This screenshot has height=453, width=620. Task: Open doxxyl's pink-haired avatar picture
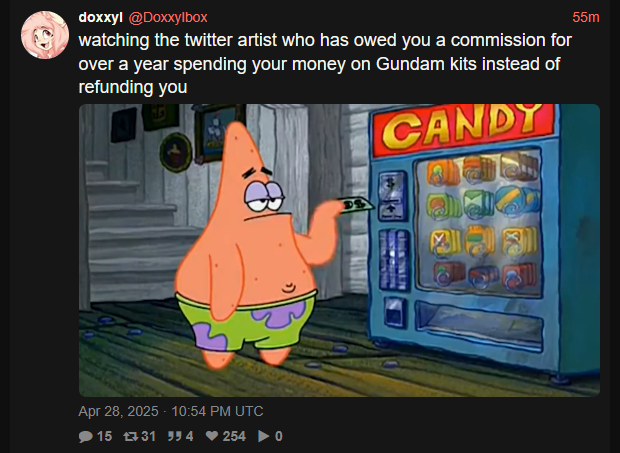tap(45, 35)
